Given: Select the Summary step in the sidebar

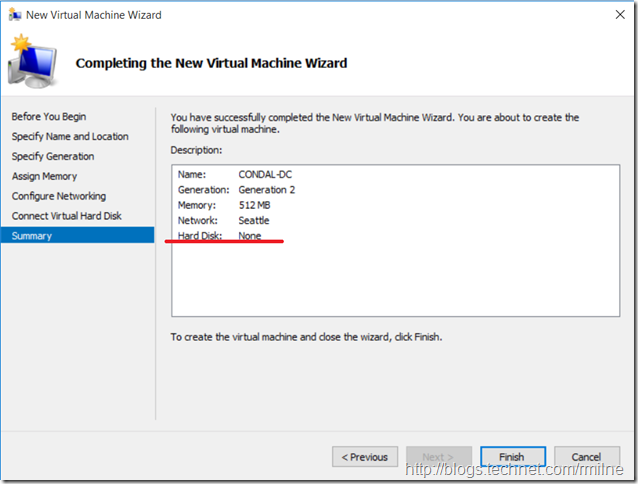Looking at the screenshot, I should (x=32, y=236).
